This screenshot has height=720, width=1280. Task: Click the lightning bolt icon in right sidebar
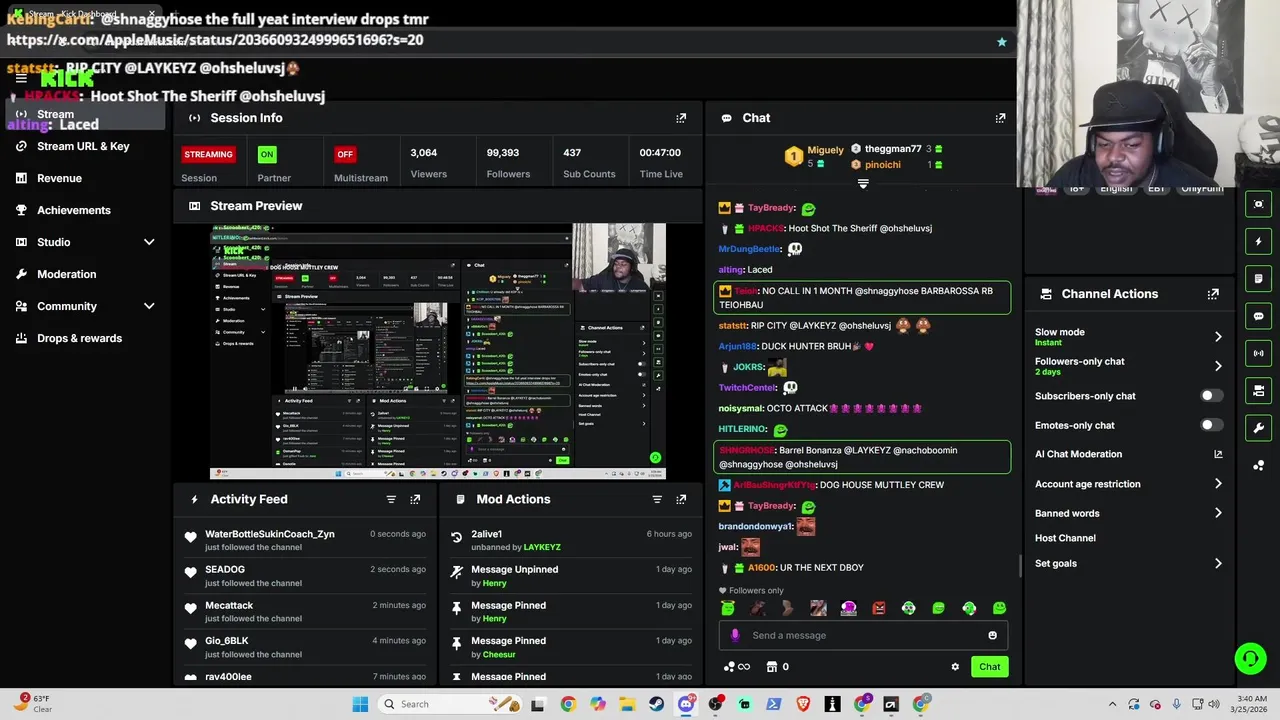click(1258, 242)
